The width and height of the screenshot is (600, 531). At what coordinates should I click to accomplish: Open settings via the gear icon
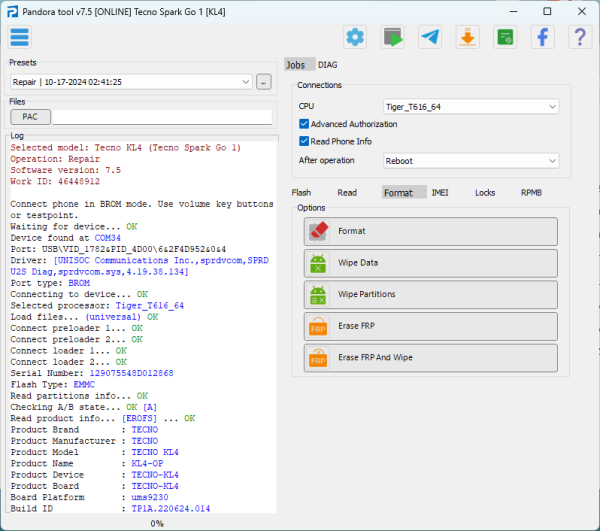coord(355,37)
